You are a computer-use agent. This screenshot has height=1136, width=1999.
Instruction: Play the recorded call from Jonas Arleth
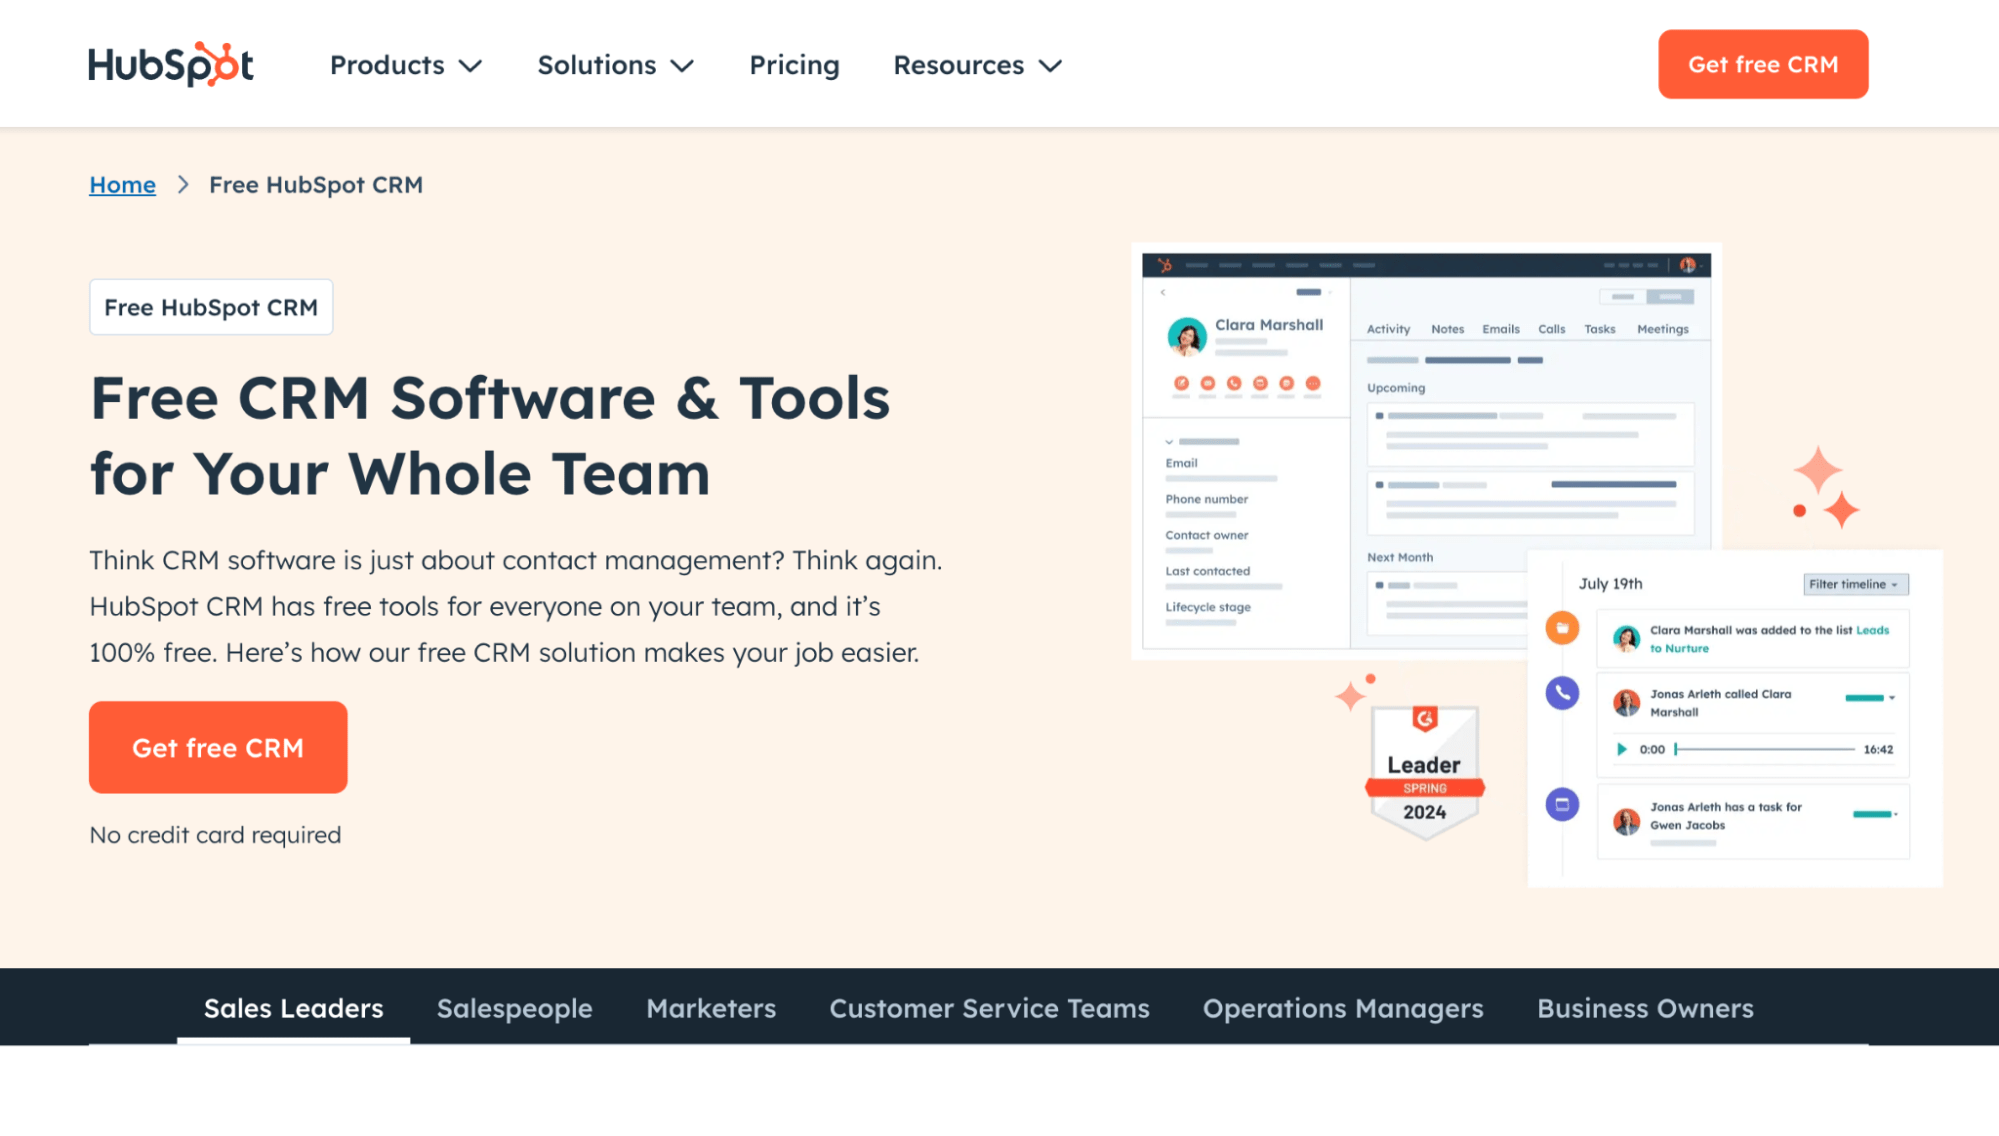[1621, 749]
